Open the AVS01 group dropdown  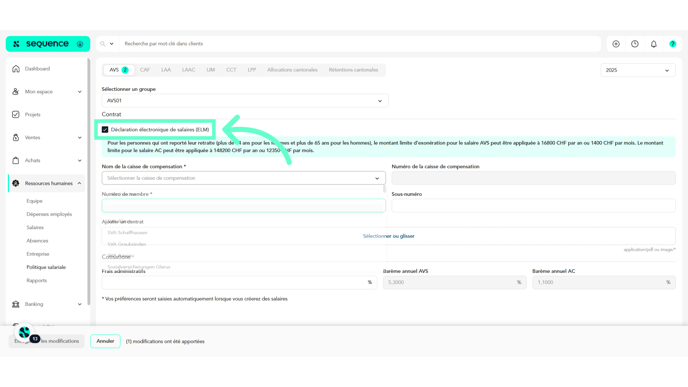click(245, 101)
